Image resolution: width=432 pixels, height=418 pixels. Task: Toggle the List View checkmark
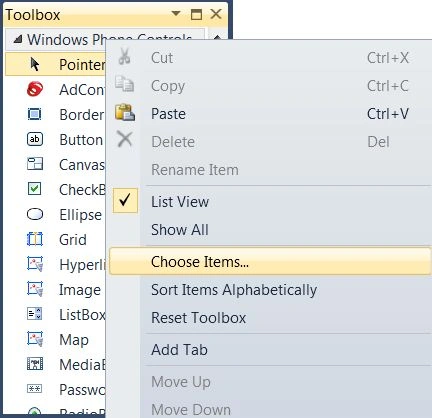coord(125,201)
